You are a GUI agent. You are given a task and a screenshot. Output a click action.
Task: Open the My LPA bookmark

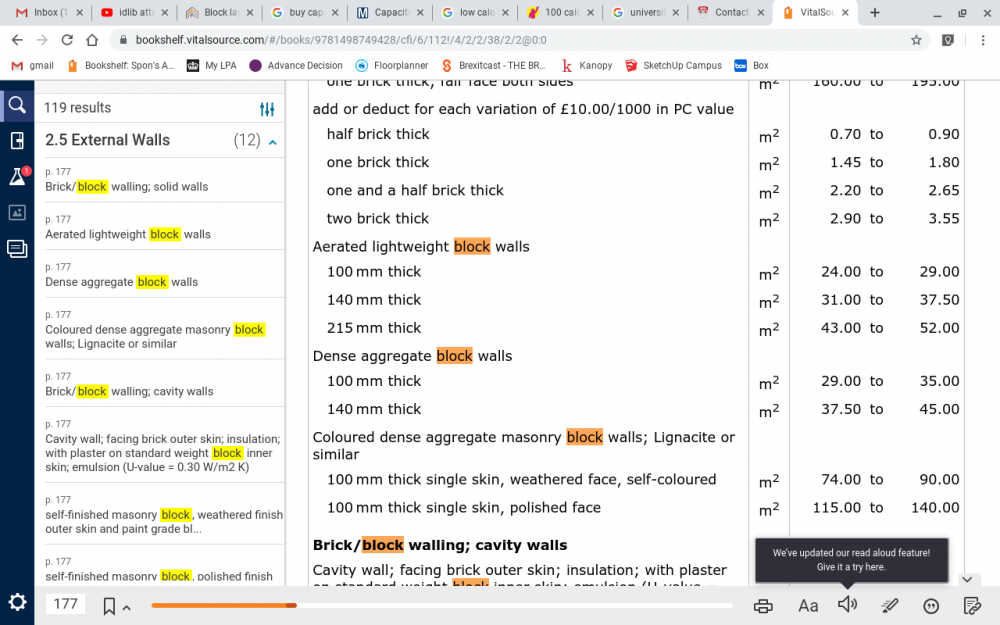[212, 65]
